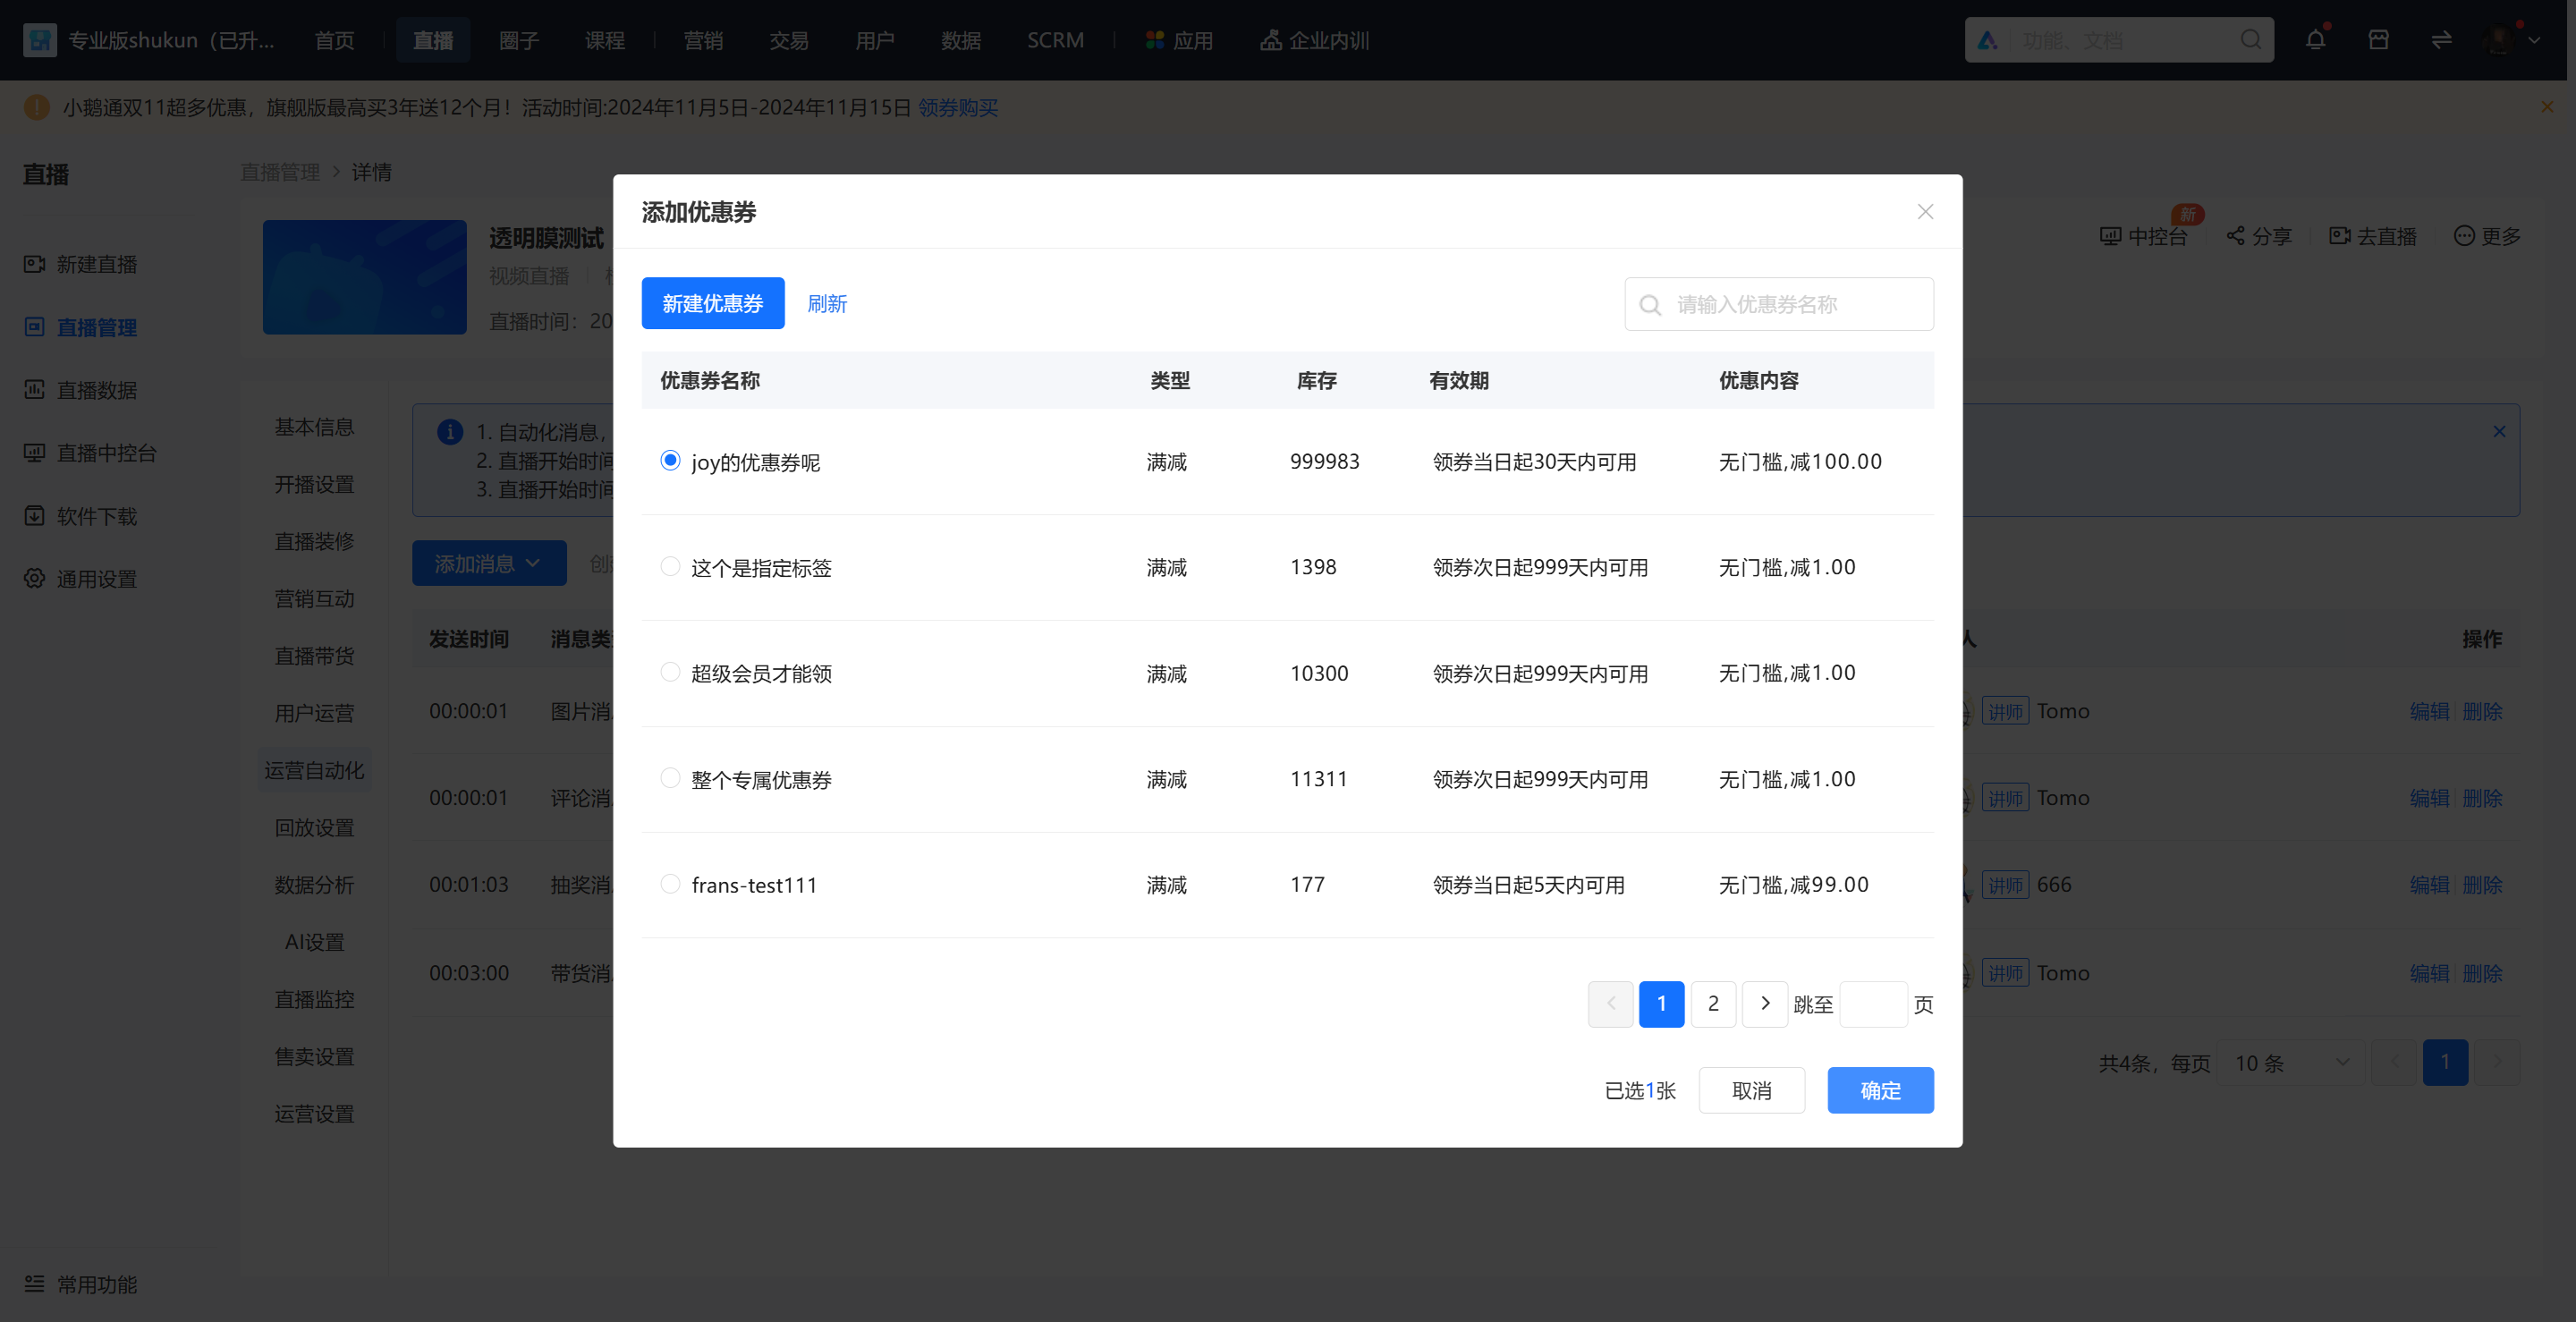Click the 分享 share button
Screen dimensions: 2576x1322
(2259, 236)
